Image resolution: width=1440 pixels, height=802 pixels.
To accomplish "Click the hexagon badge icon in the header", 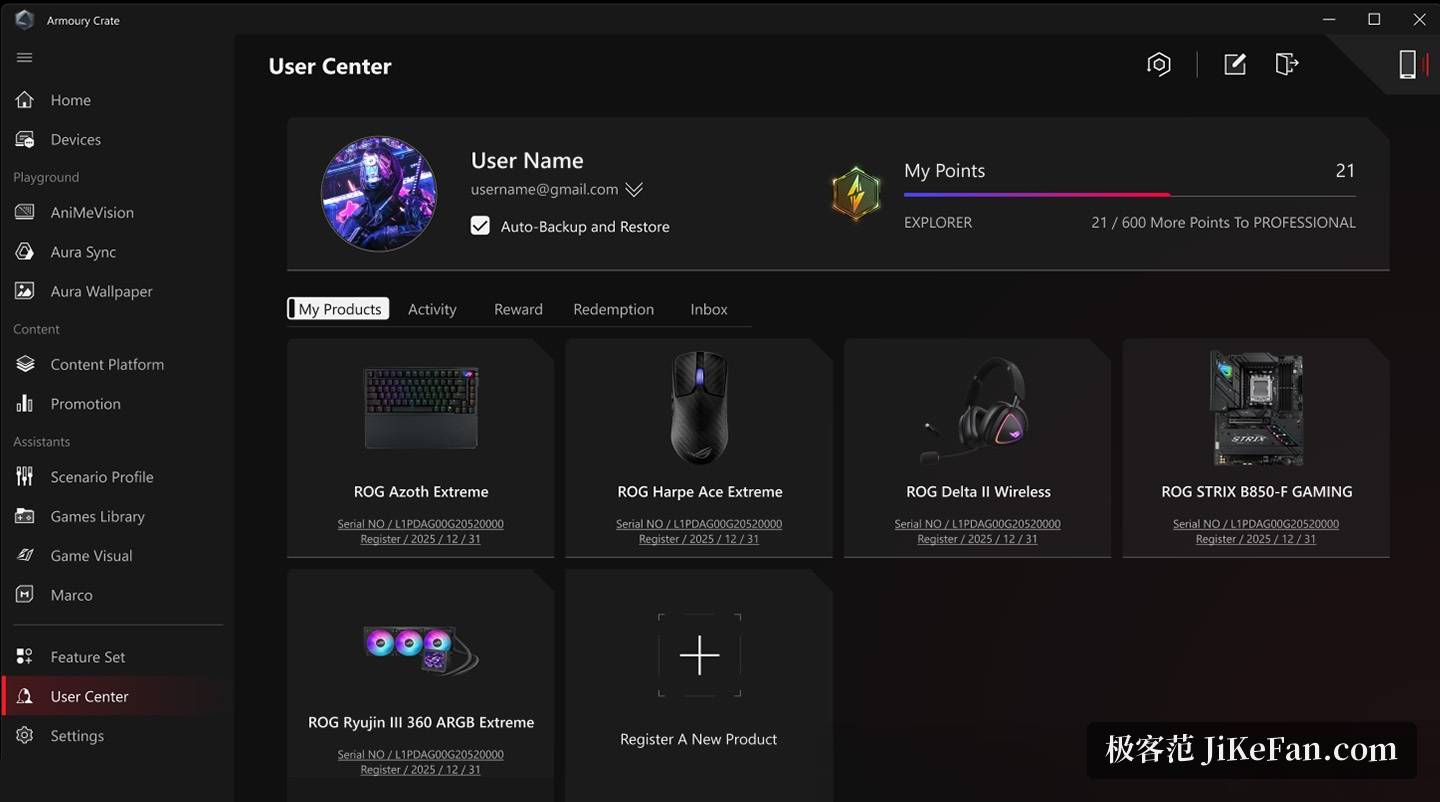I will (1159, 65).
